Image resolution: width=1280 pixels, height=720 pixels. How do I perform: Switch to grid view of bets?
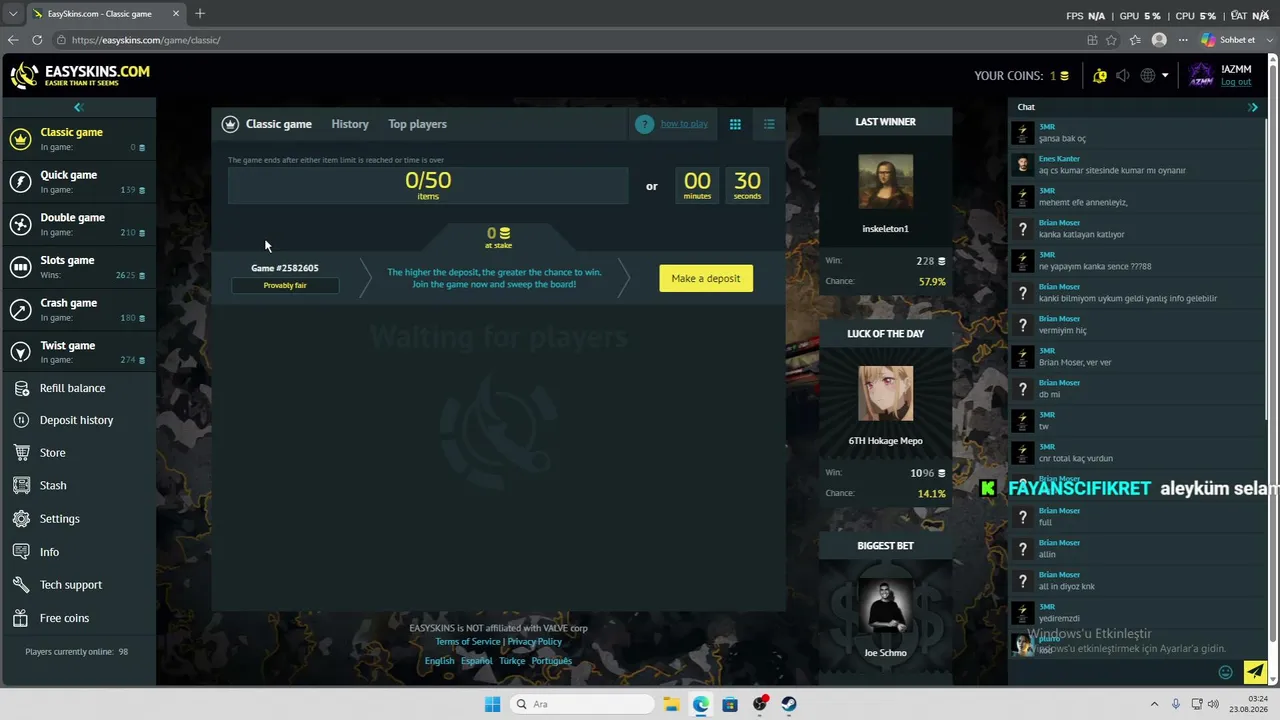(x=735, y=124)
